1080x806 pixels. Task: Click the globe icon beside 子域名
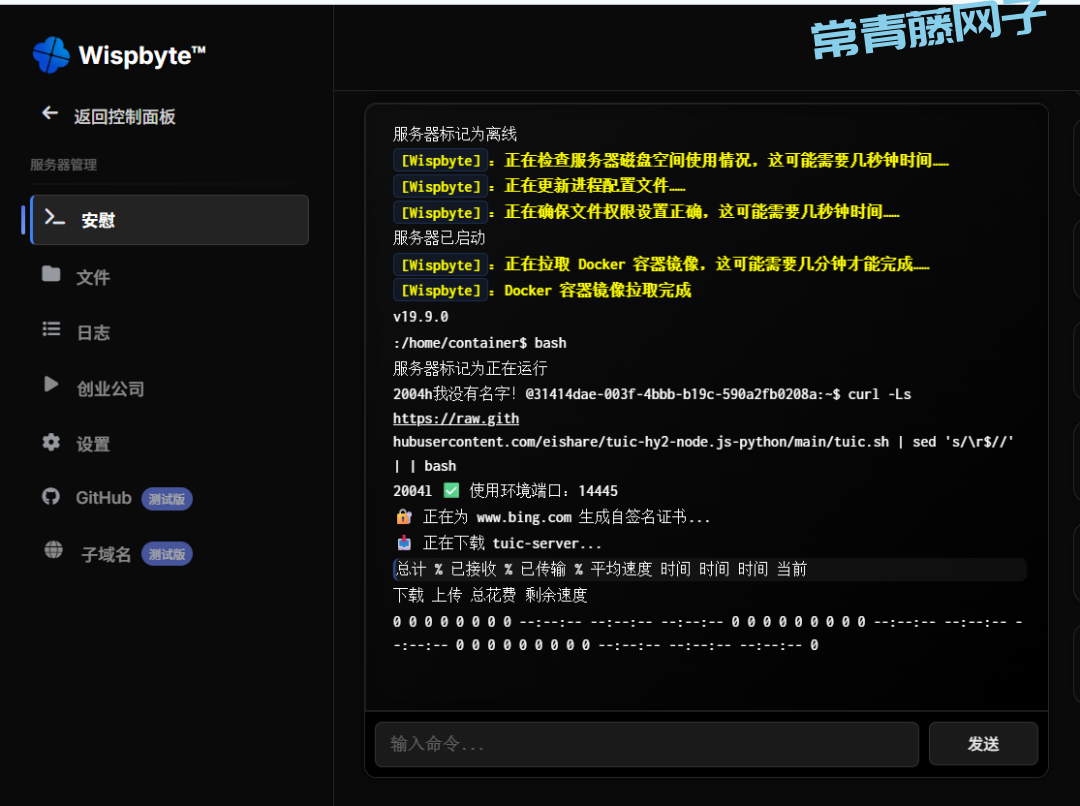pyautogui.click(x=53, y=550)
